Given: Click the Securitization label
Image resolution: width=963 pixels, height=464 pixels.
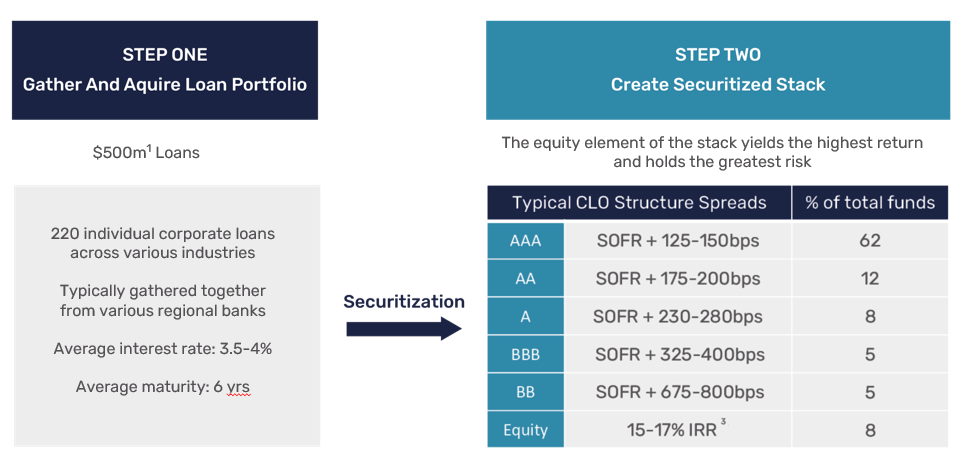Looking at the screenshot, I should [x=404, y=301].
